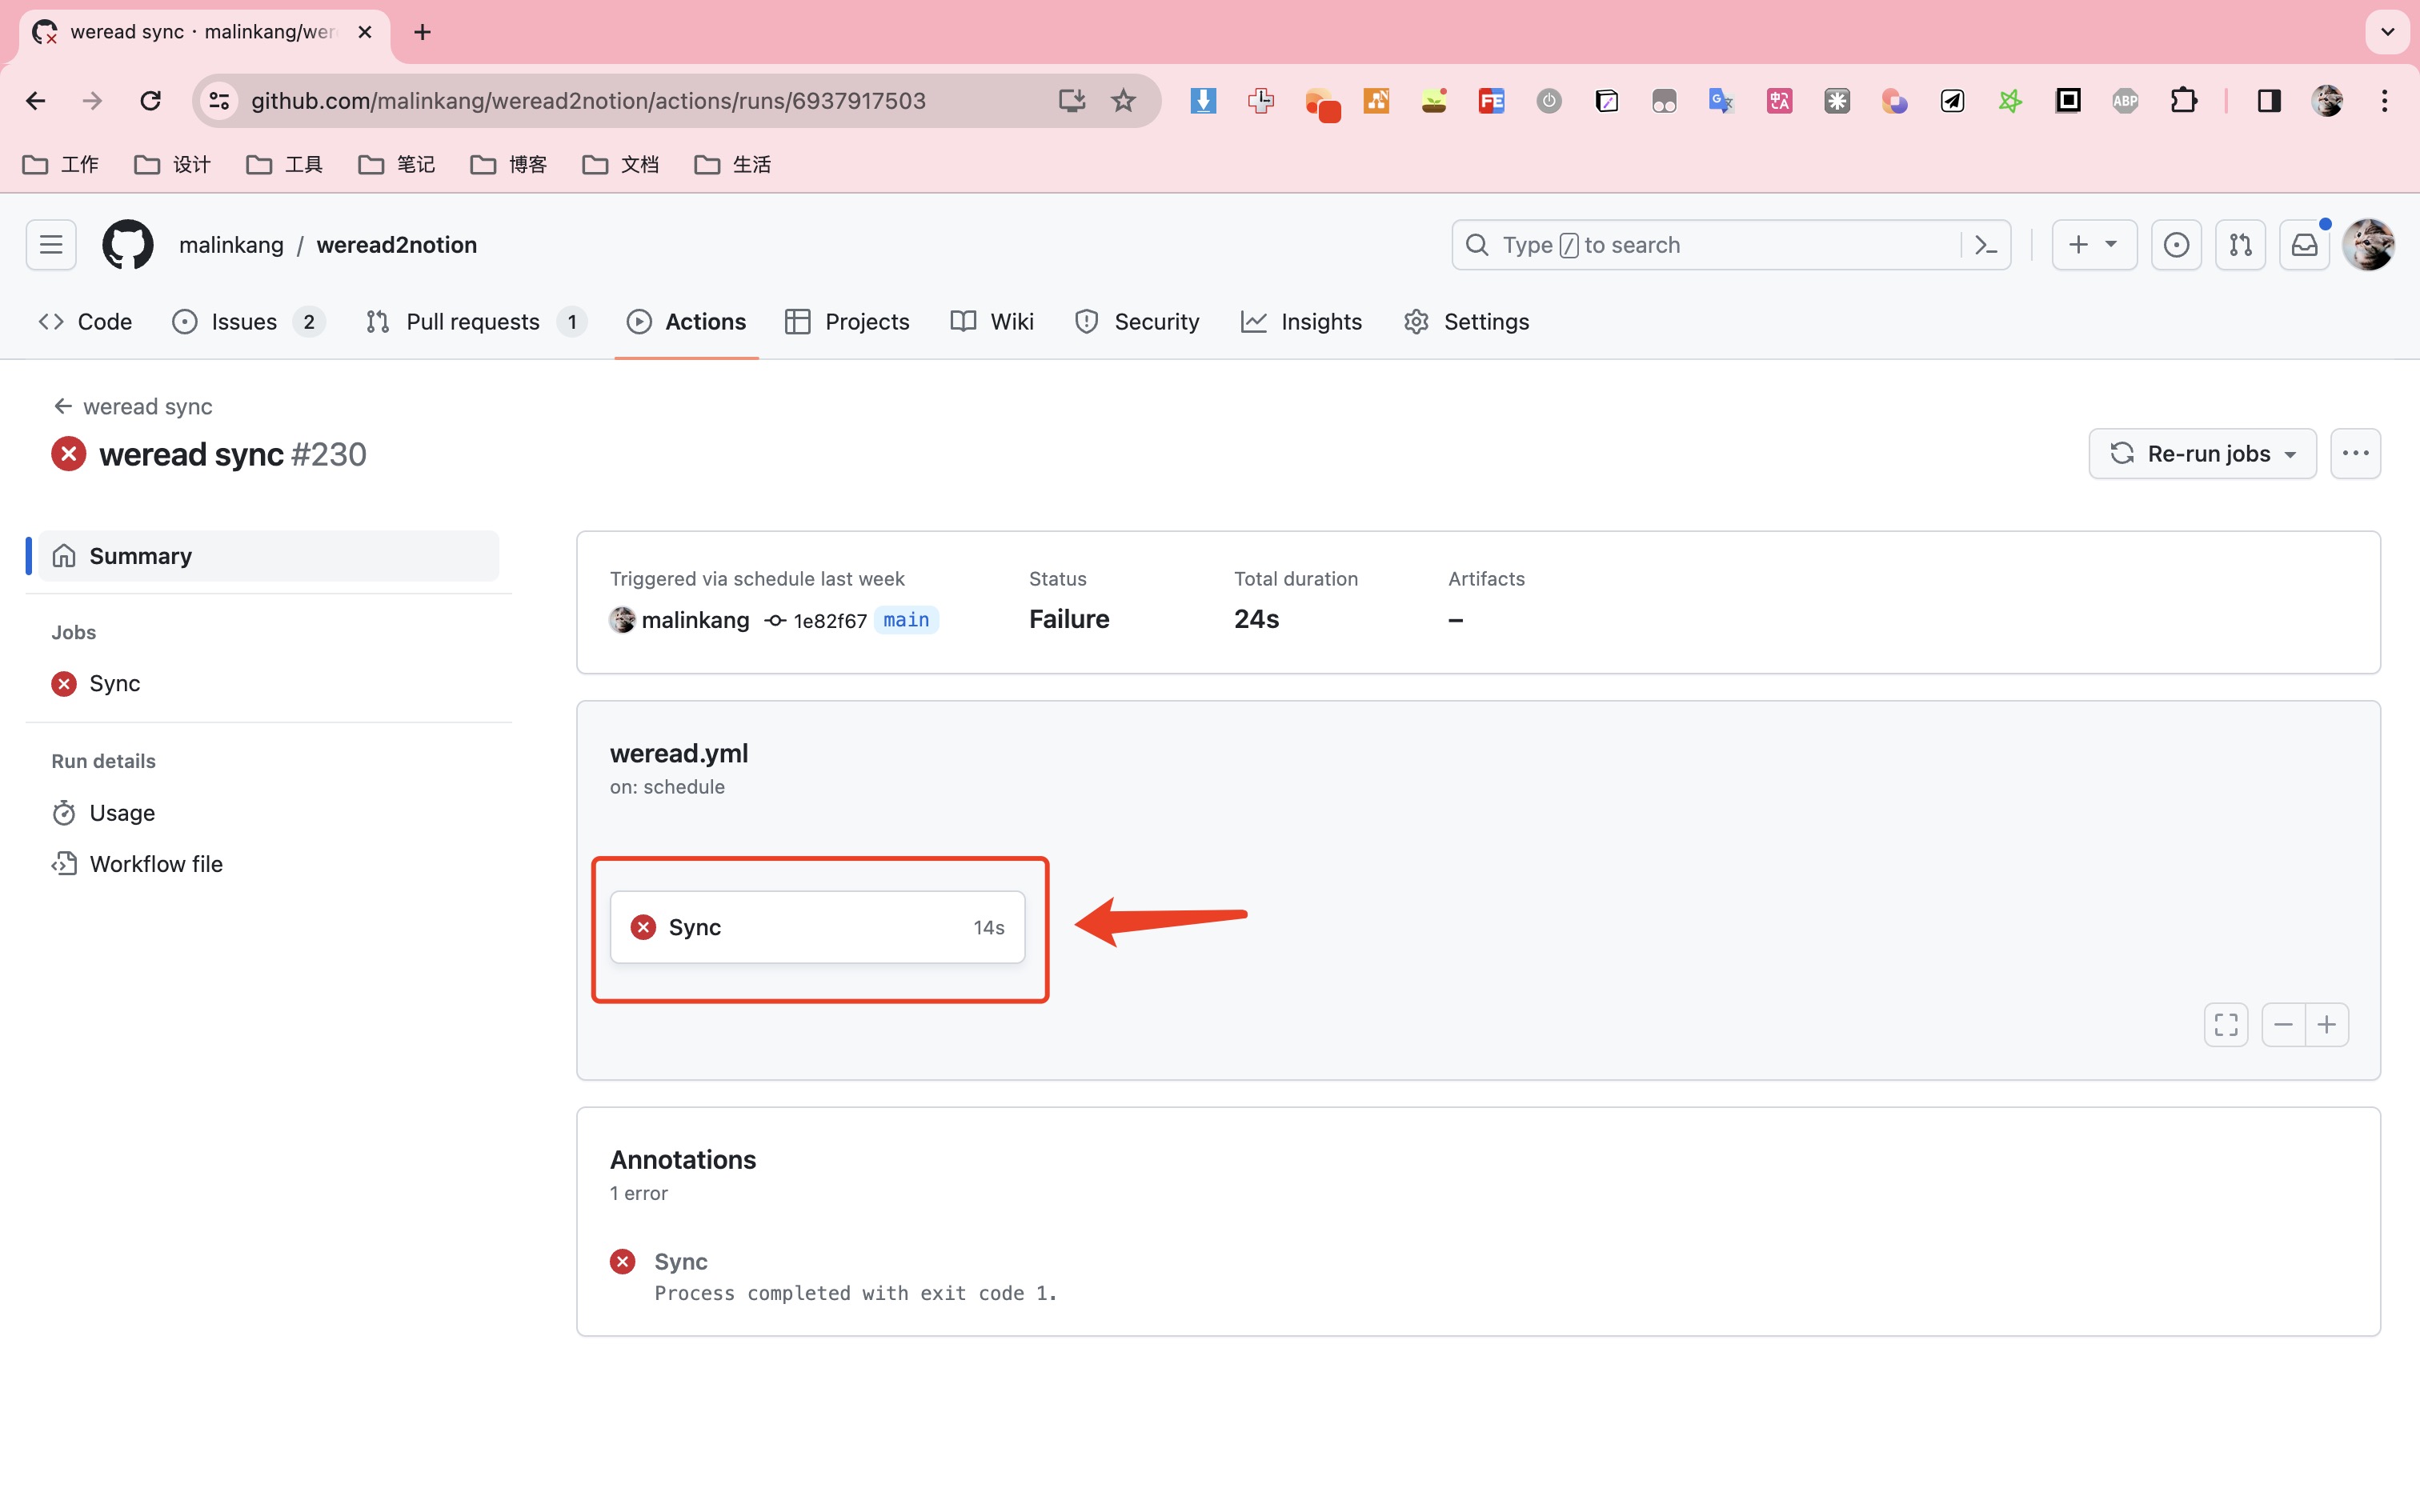The height and width of the screenshot is (1512, 2420).
Task: Open the three-dot workflow options menu
Action: pos(2355,454)
